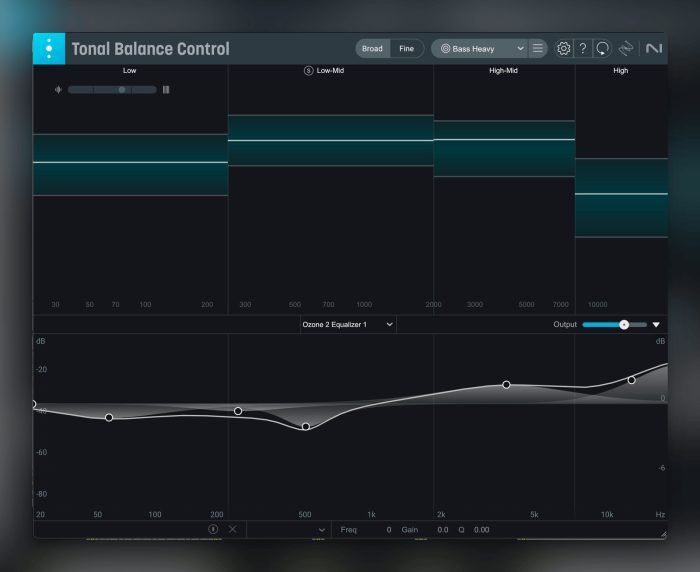Click the Low band crest factor meter
This screenshot has height=572, width=700.
[112, 90]
